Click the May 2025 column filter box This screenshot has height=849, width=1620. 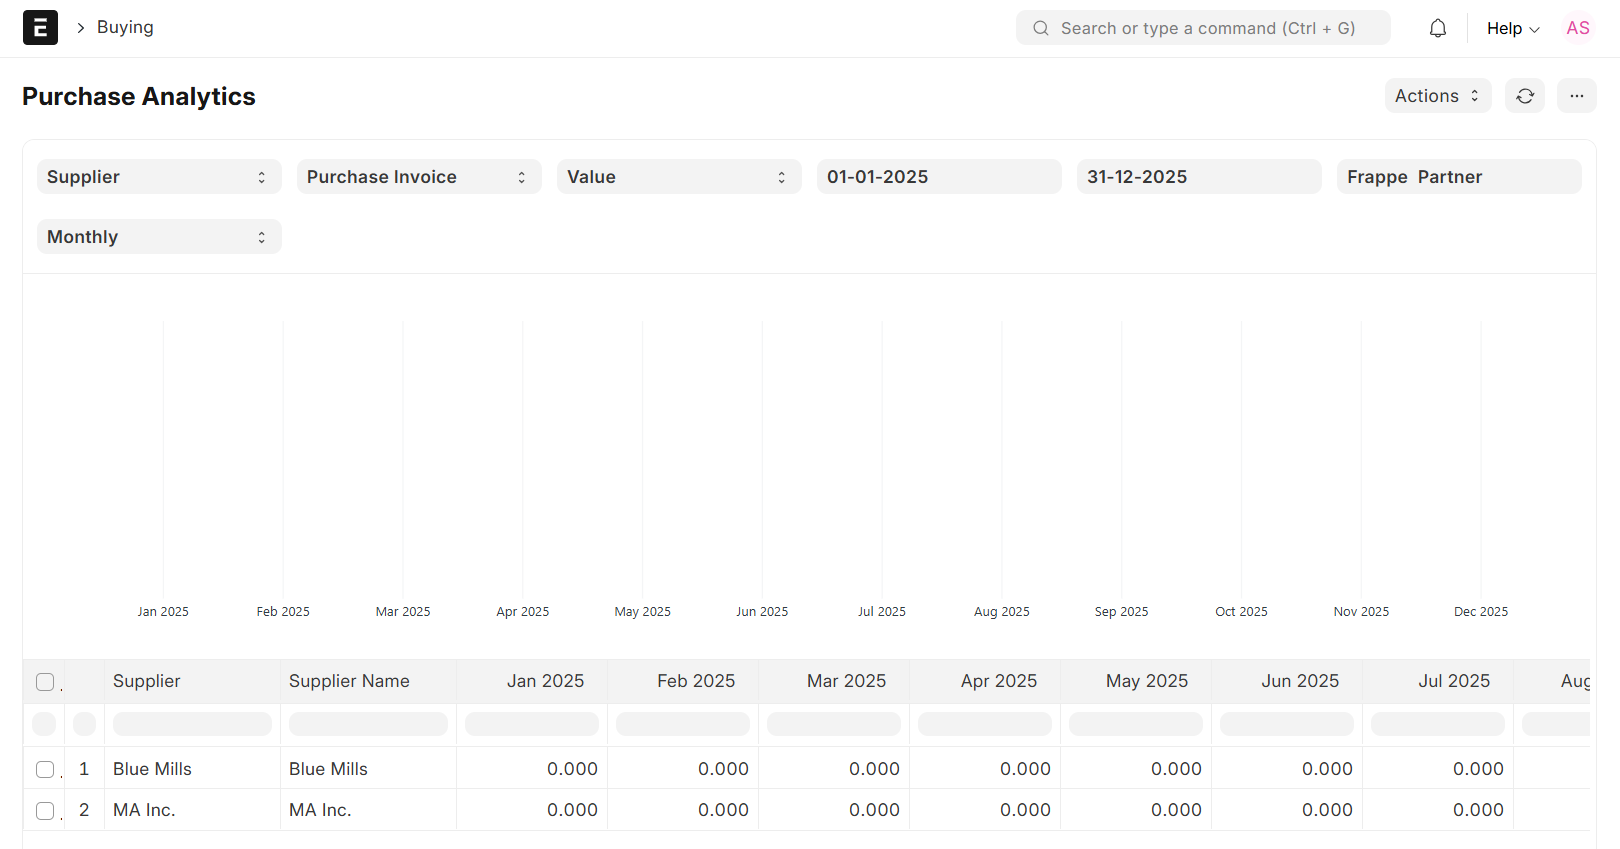click(1136, 724)
